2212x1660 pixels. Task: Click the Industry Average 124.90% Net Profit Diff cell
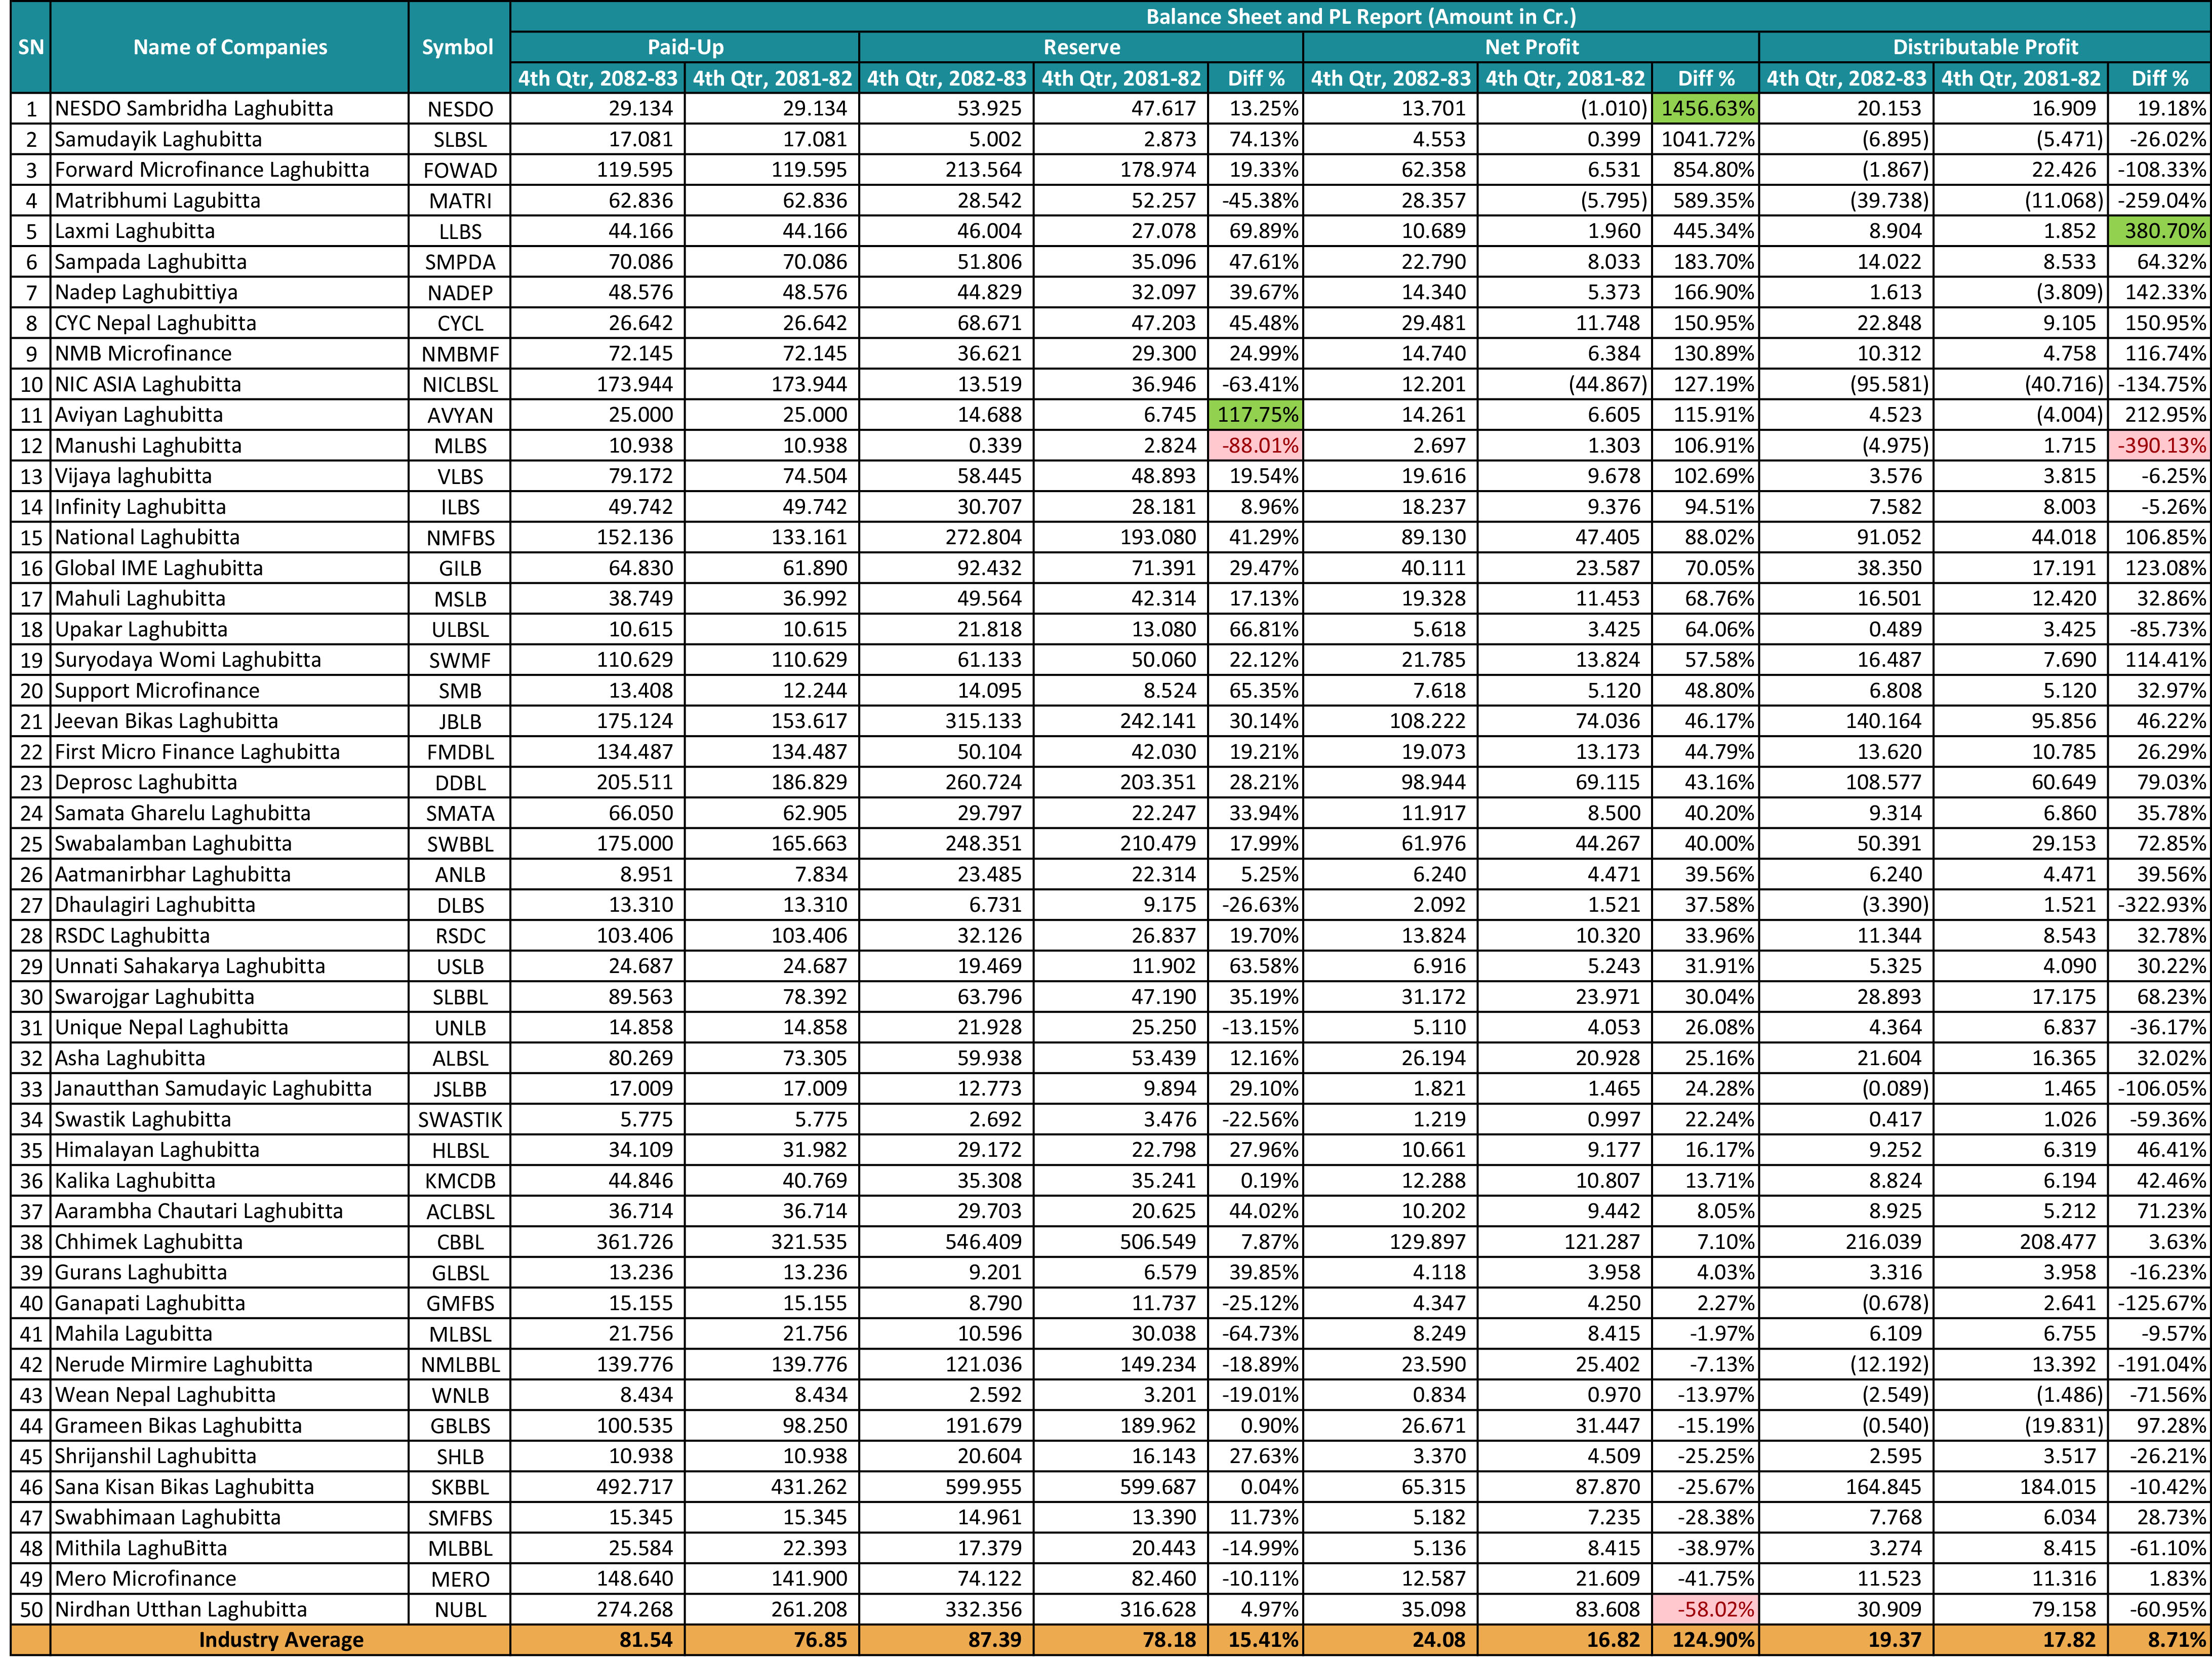tap(1705, 1640)
